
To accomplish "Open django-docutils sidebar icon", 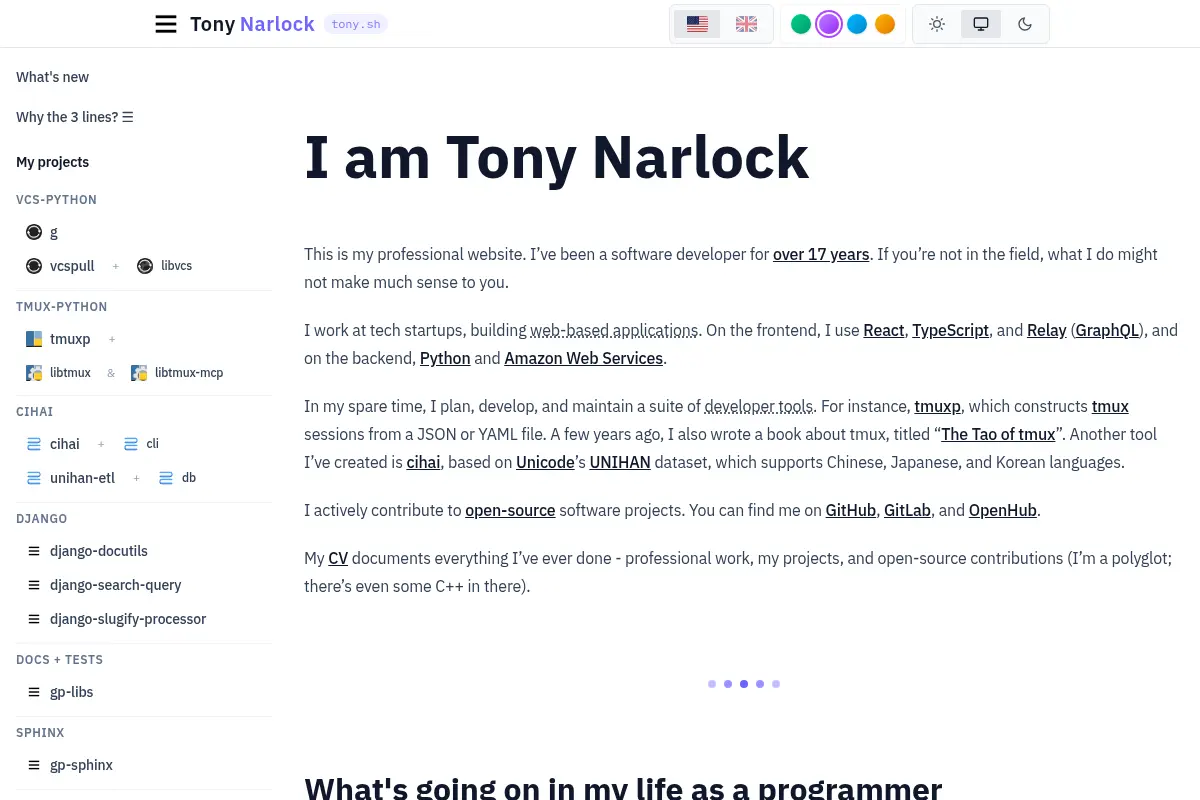I will 34,551.
